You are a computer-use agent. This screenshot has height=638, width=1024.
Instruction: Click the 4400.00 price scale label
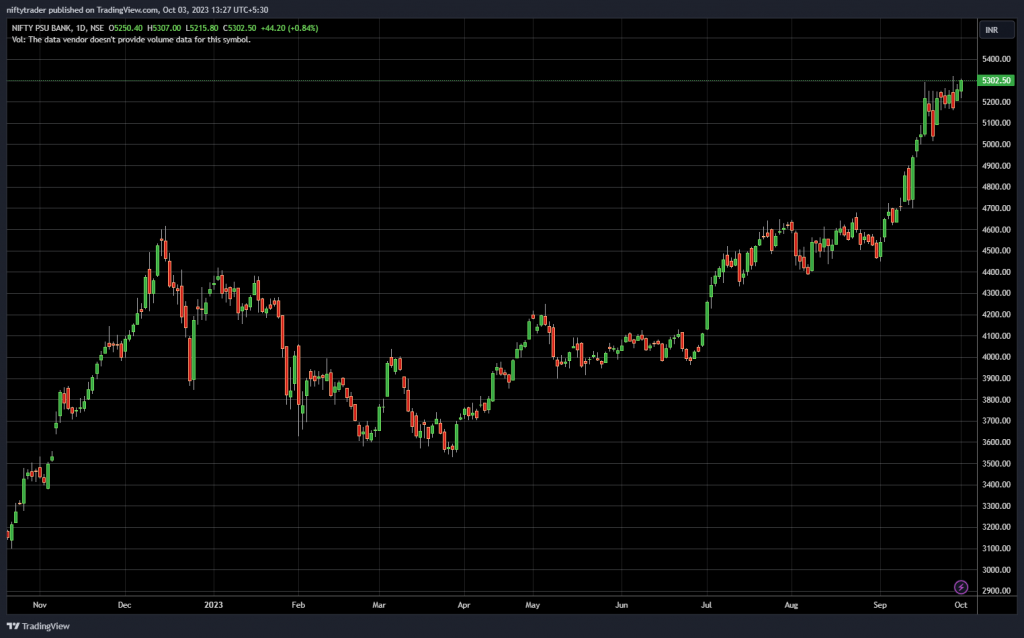[996, 272]
